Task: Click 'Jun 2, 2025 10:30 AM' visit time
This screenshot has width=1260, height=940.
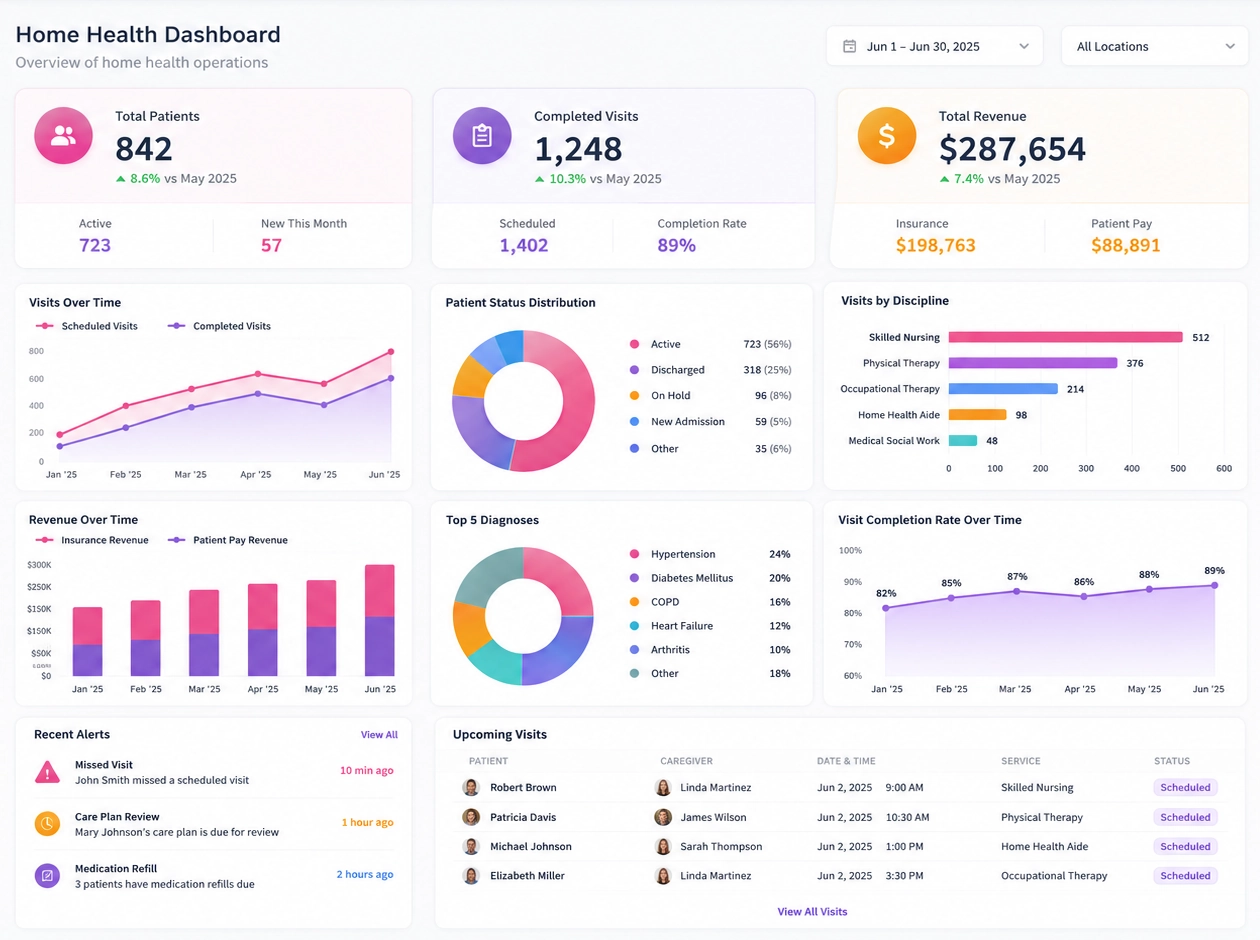Action: coord(873,817)
